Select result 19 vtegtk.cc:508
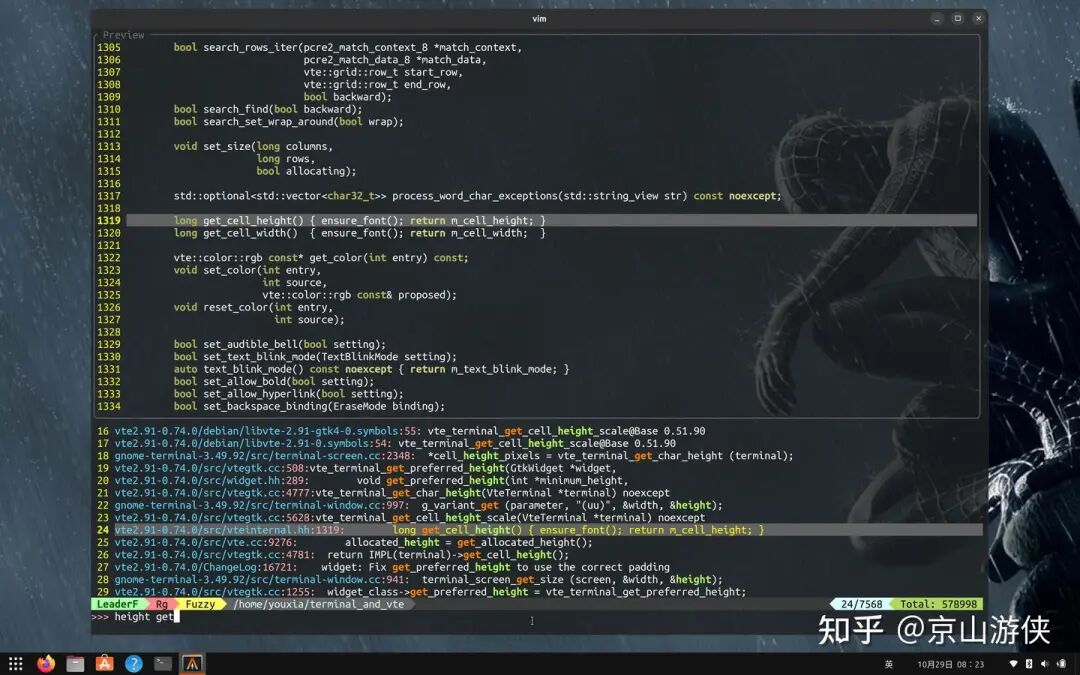 click(357, 468)
